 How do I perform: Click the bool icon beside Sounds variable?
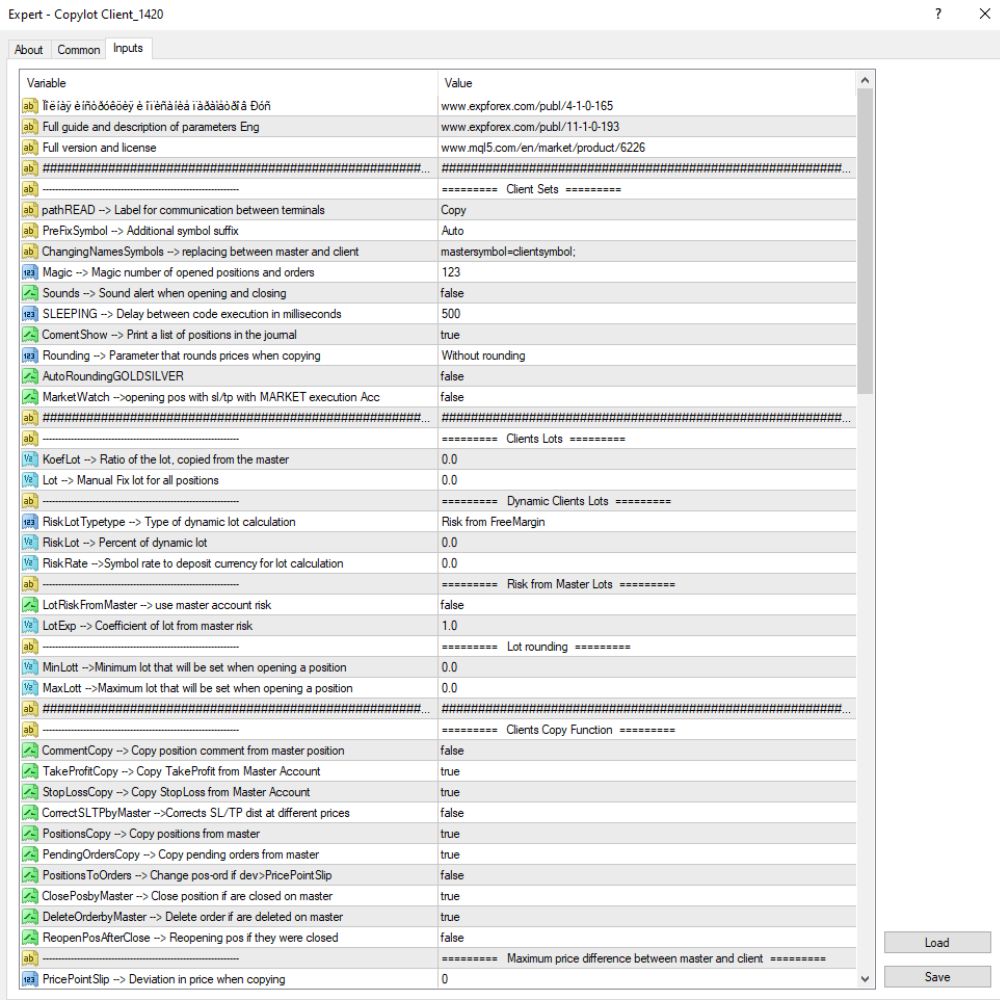pyautogui.click(x=29, y=293)
